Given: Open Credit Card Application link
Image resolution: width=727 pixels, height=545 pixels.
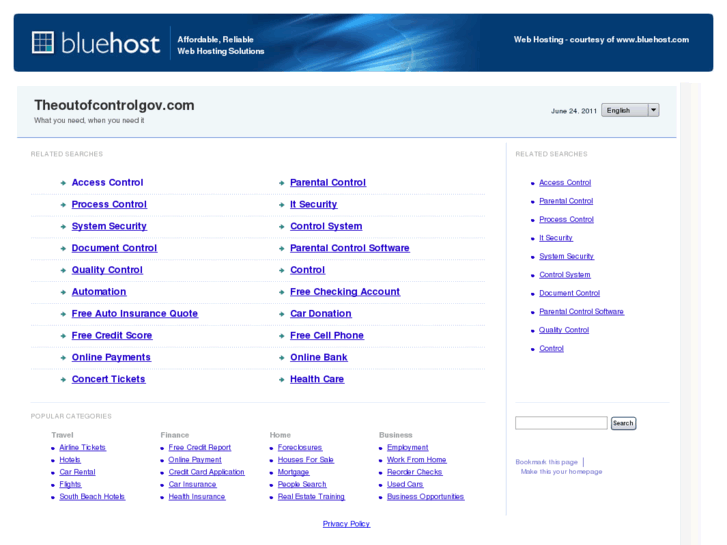Looking at the screenshot, I should [206, 472].
